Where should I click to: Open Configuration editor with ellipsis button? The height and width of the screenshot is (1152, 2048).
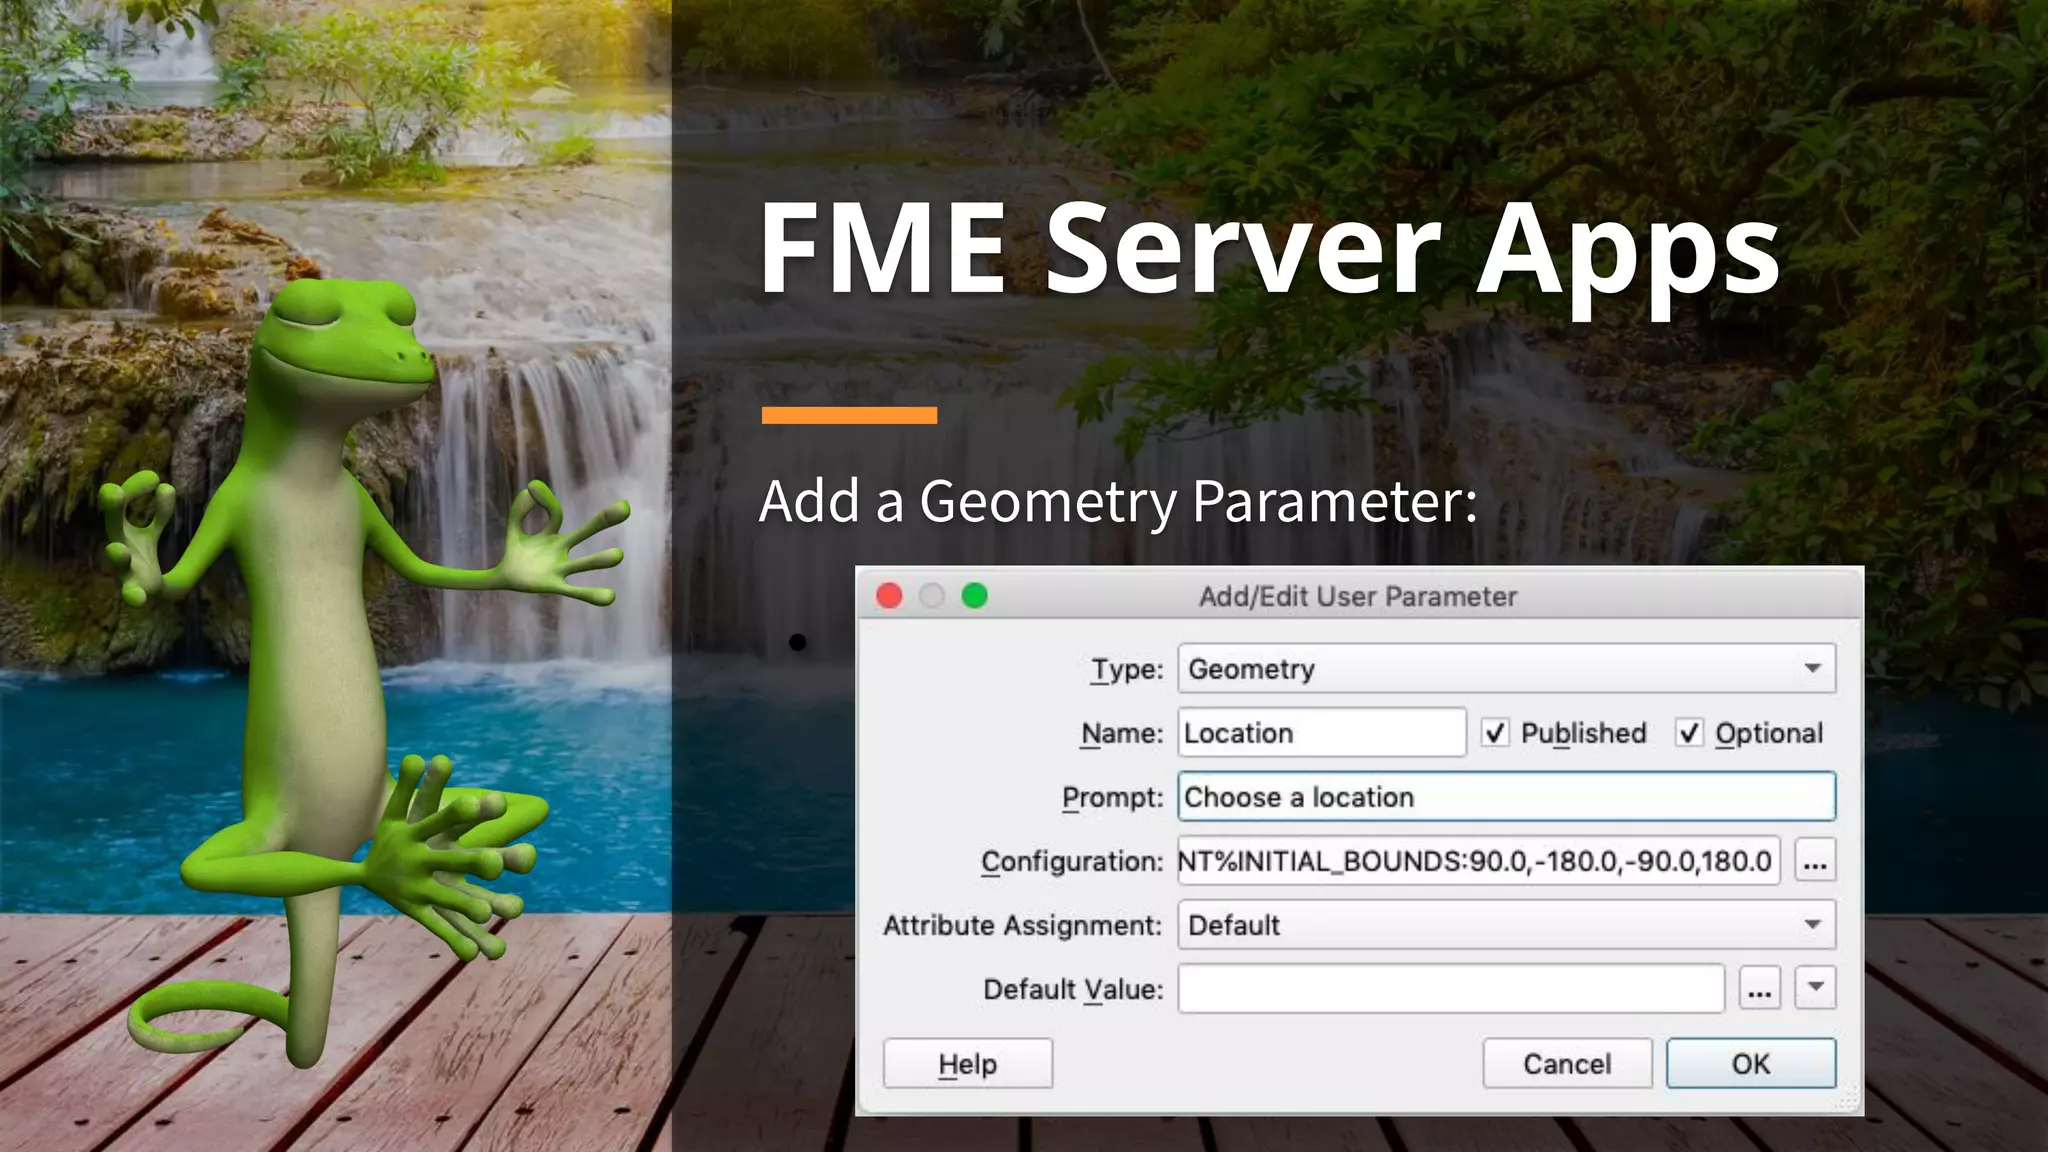tap(1815, 861)
